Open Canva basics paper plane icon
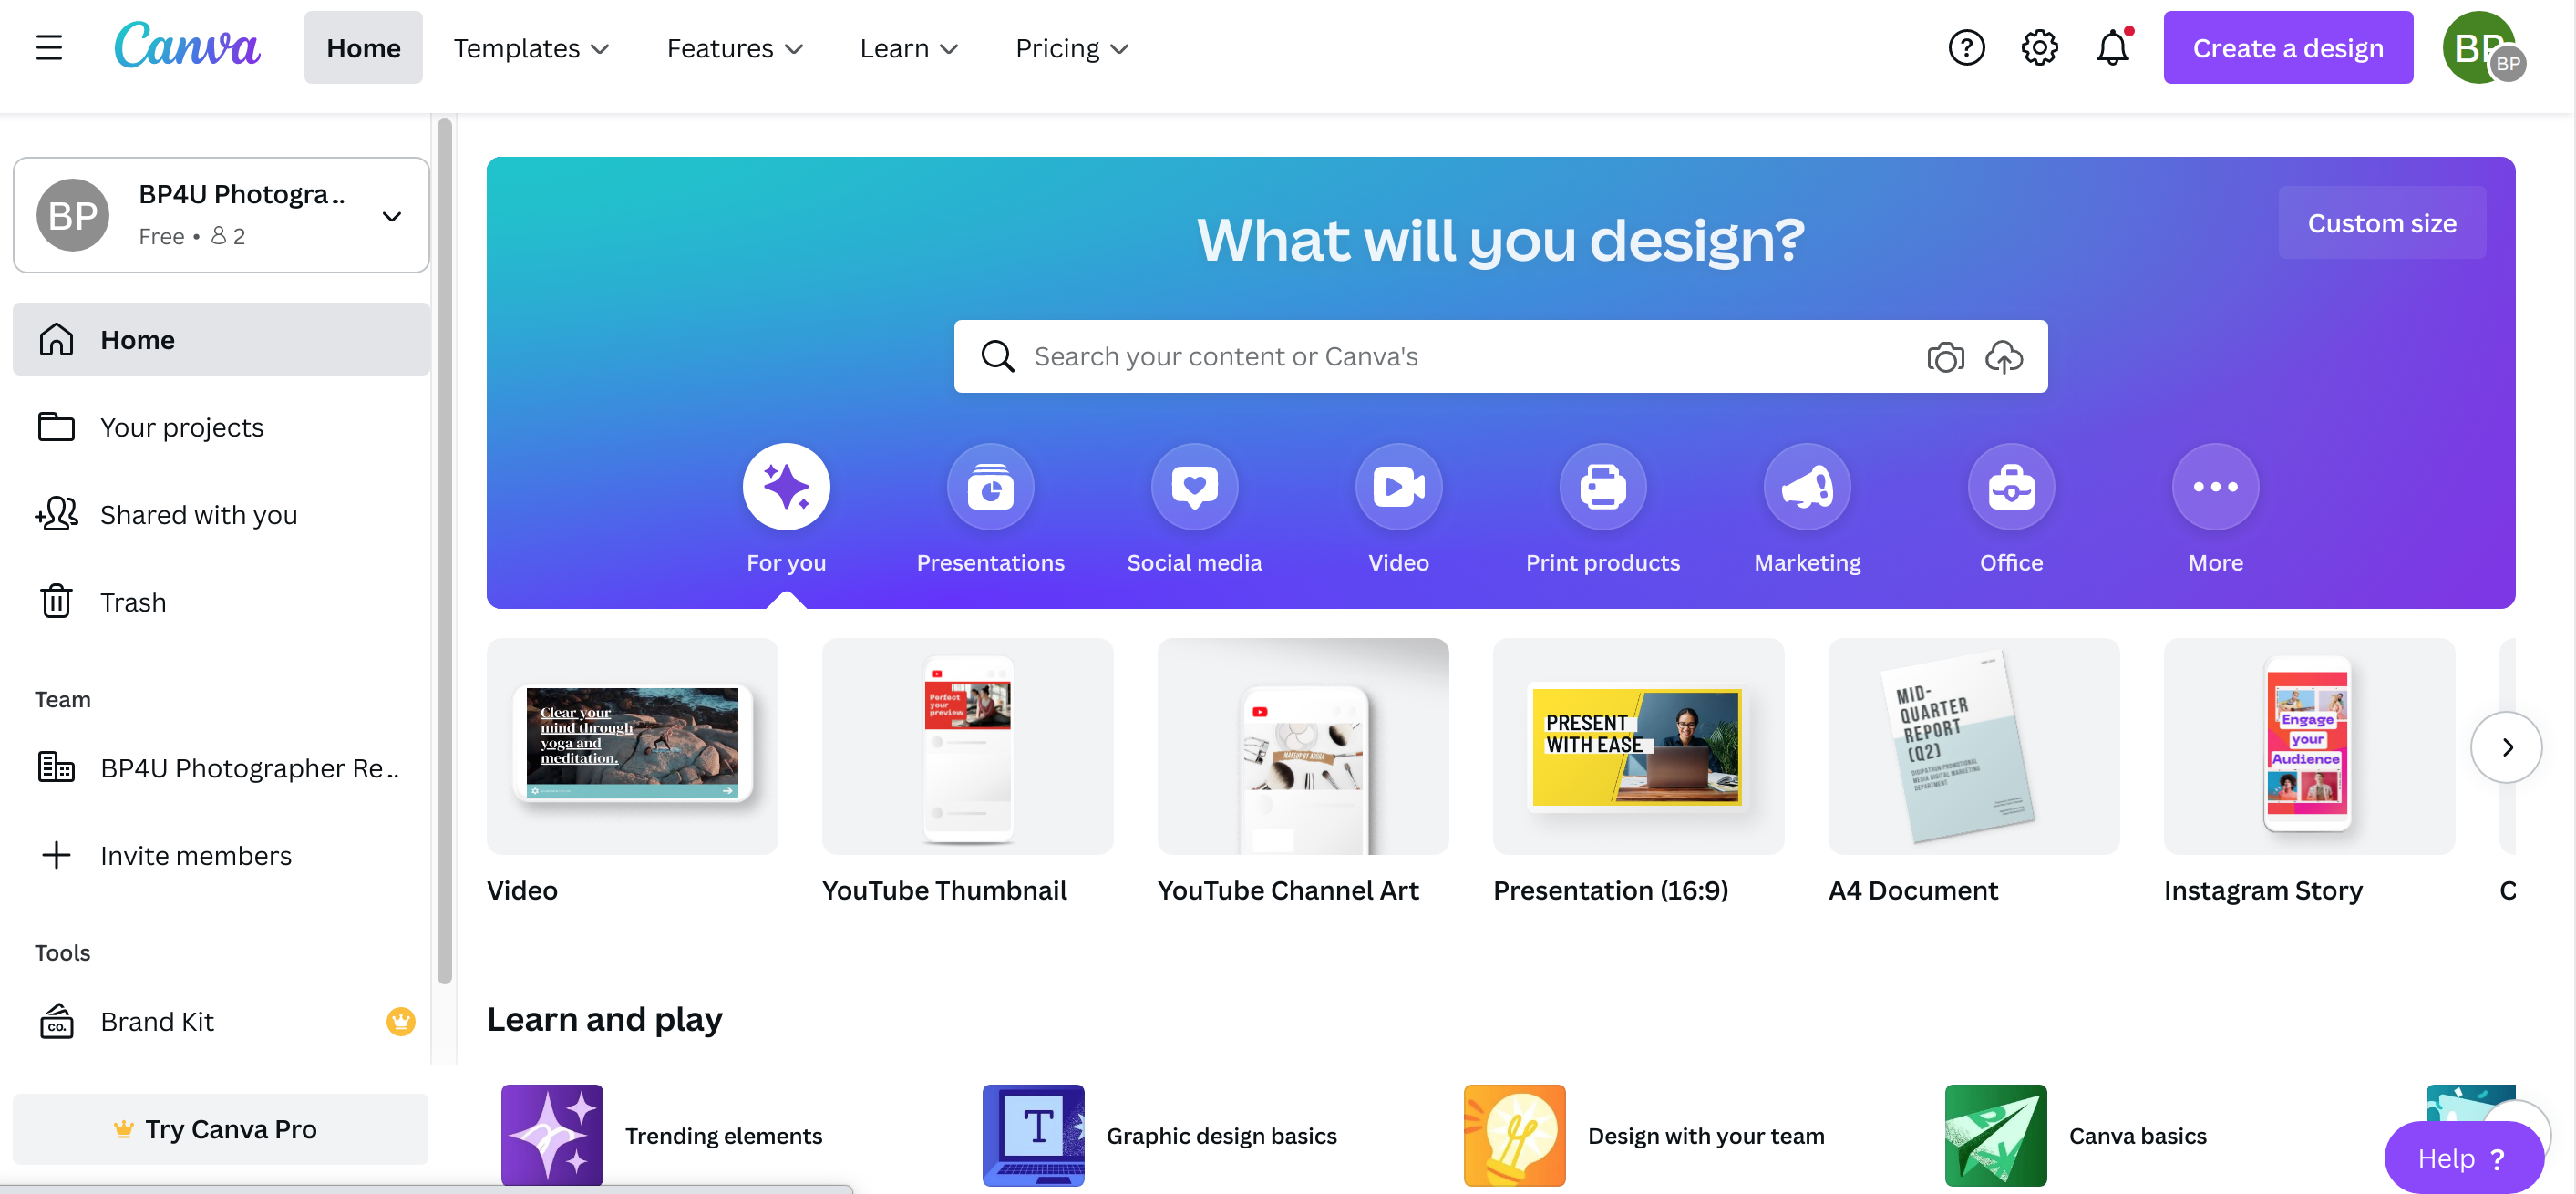Image resolution: width=2576 pixels, height=1194 pixels. point(1995,1135)
